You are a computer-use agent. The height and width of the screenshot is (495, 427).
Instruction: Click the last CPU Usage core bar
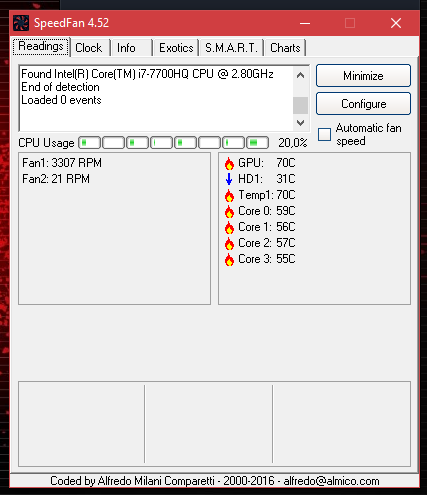[257, 143]
